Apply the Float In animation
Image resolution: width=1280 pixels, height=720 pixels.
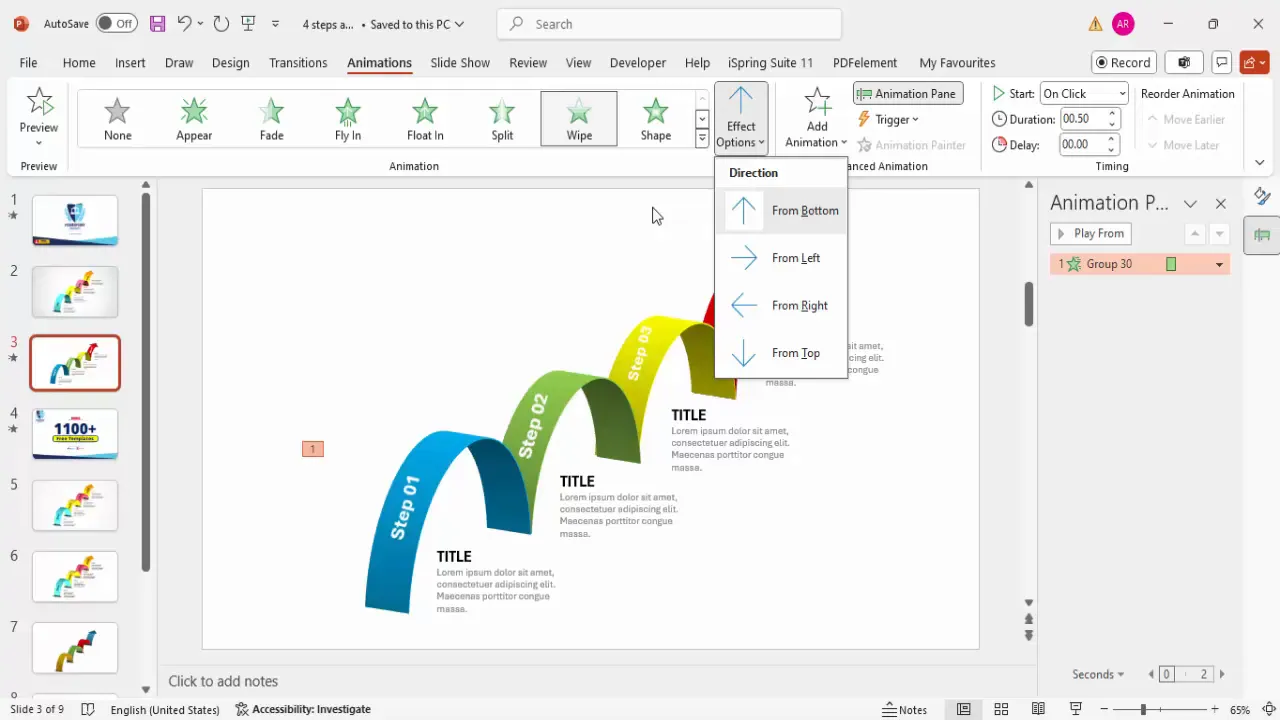[x=425, y=119]
